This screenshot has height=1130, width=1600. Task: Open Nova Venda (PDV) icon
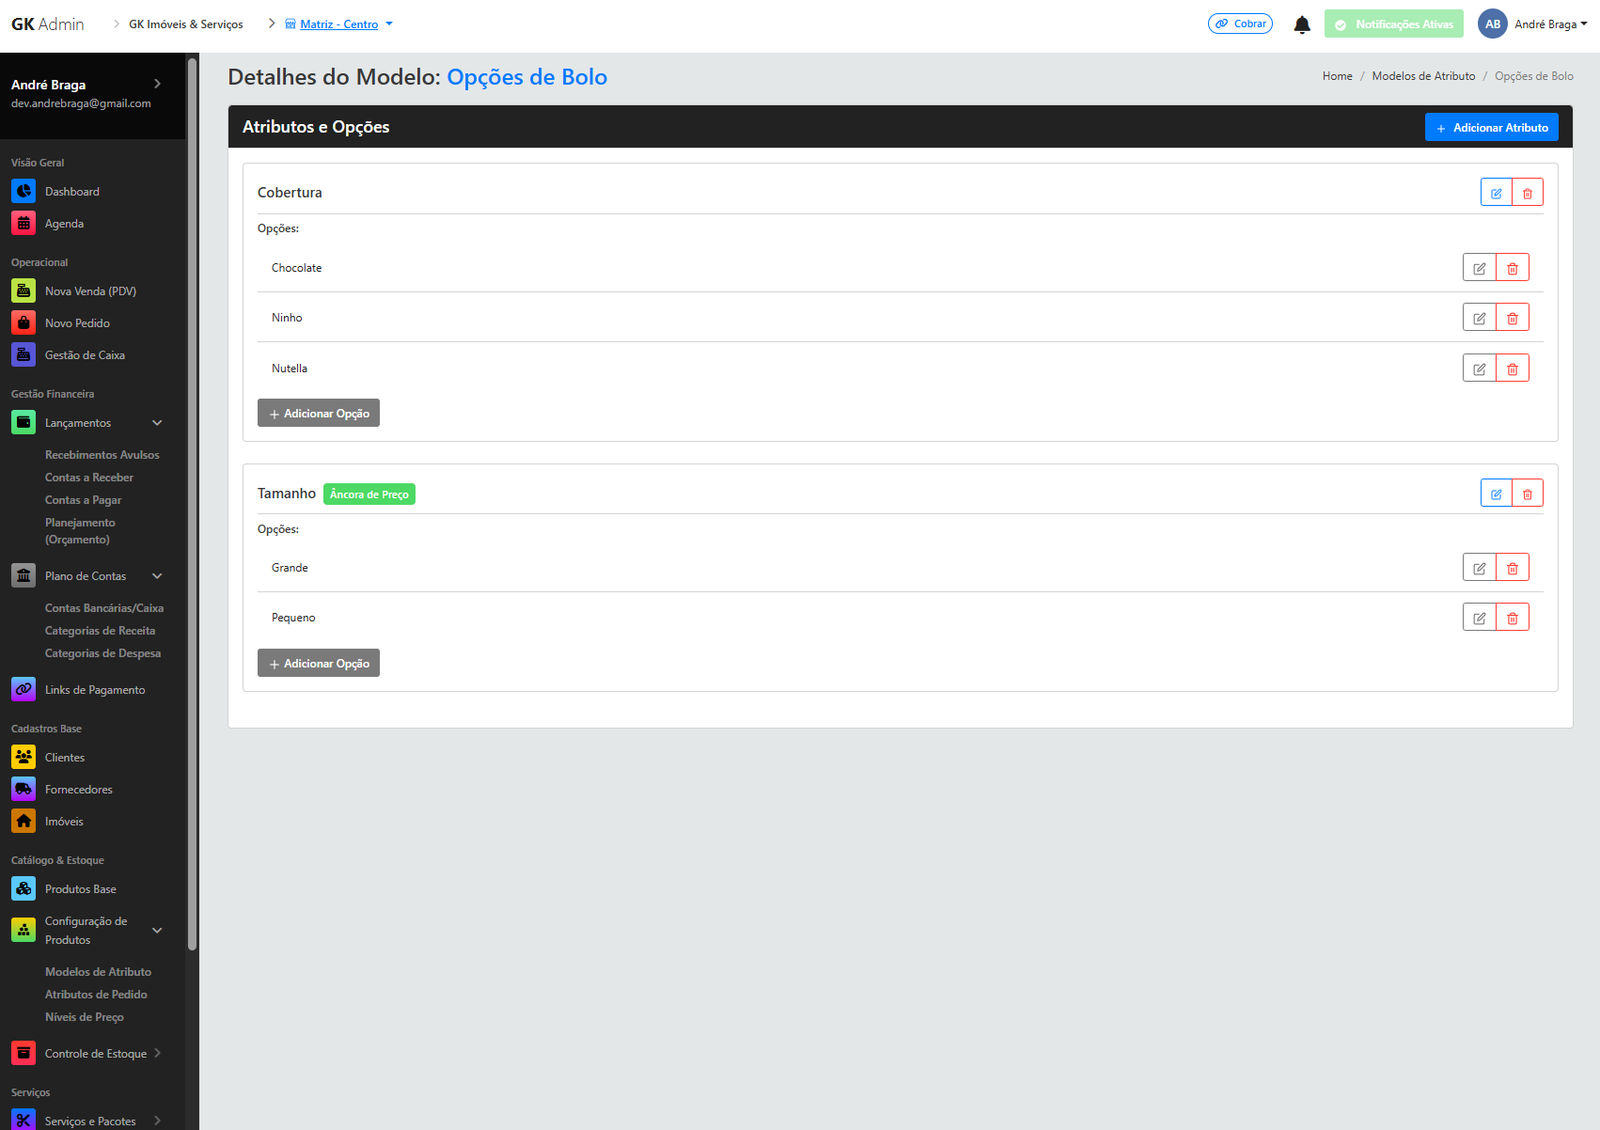[24, 291]
